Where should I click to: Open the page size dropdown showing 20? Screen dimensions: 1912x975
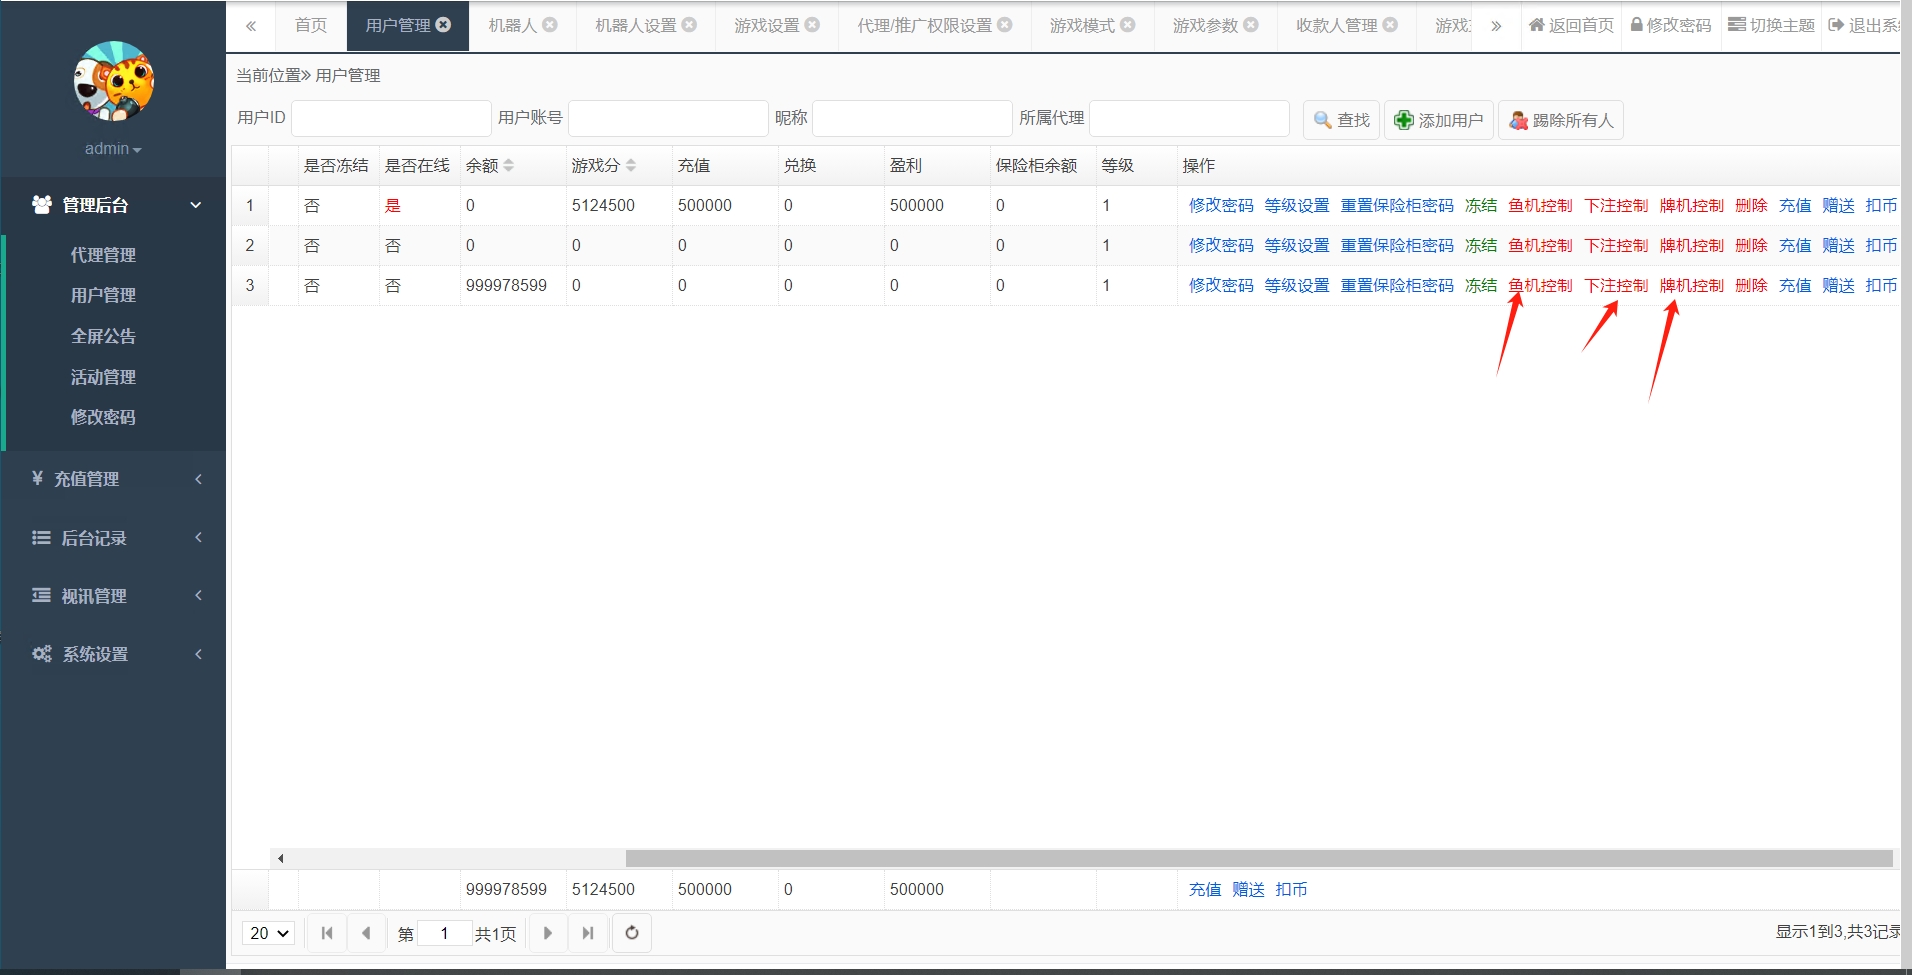point(269,933)
